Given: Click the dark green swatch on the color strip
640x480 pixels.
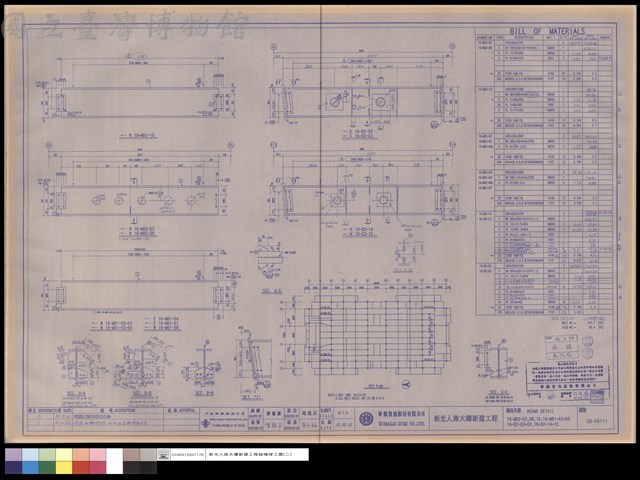Looking at the screenshot, I should 47,468.
